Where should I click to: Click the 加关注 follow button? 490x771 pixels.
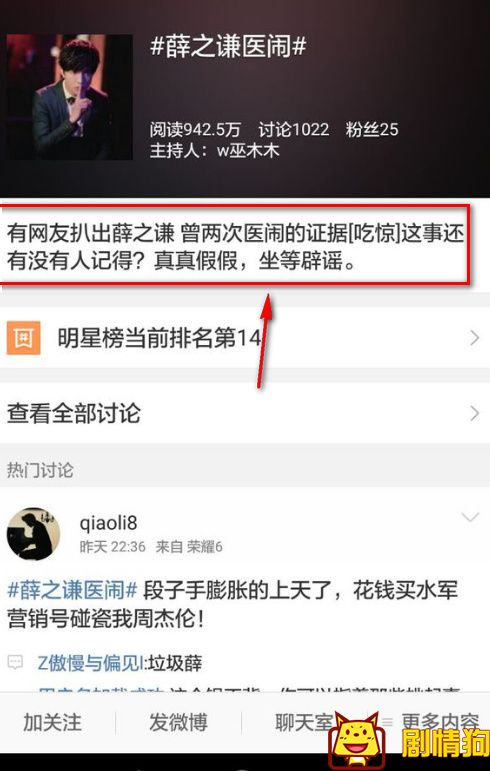(x=52, y=722)
